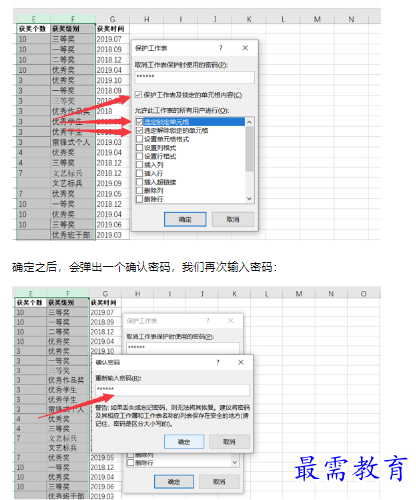Image resolution: width=416 pixels, height=500 pixels.
Task: Confirm with 确定 in upper 保护工作表 dialog
Action: [185, 219]
